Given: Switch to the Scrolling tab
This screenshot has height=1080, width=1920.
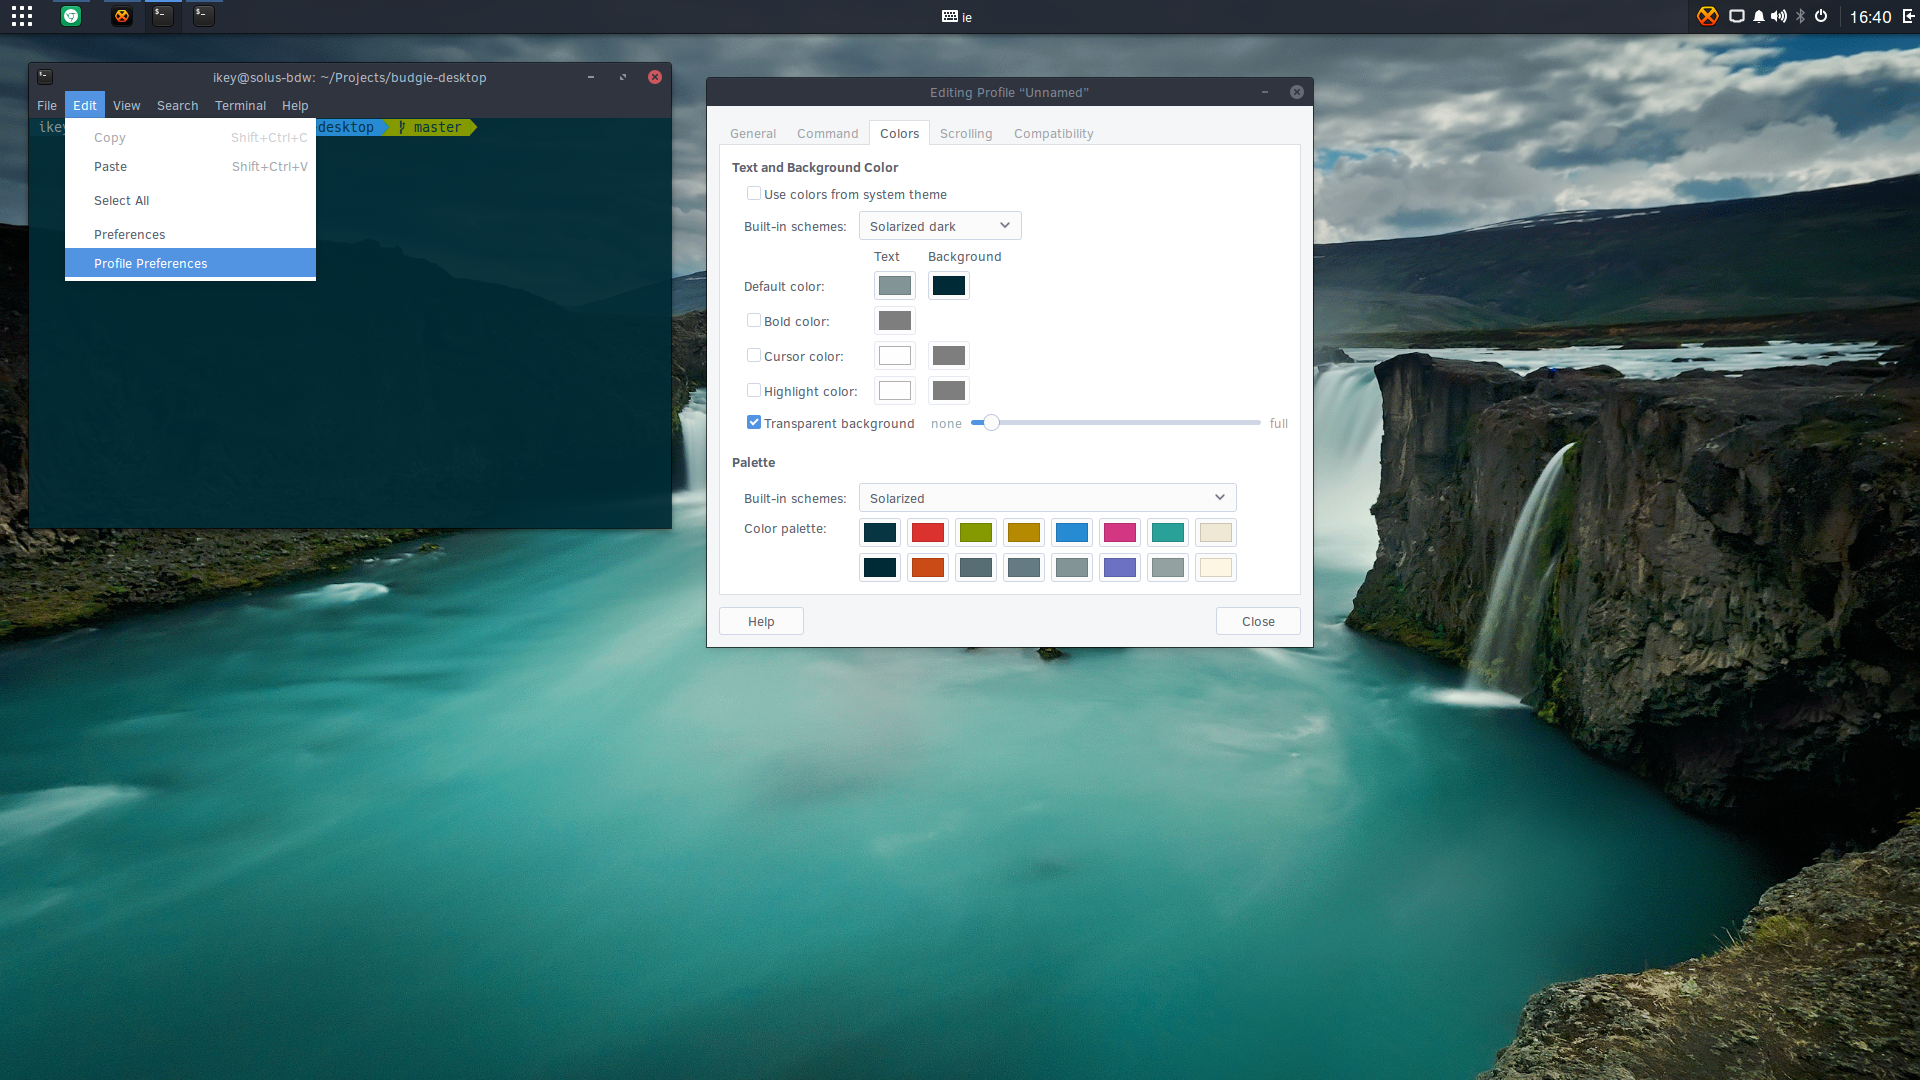Looking at the screenshot, I should pos(966,134).
